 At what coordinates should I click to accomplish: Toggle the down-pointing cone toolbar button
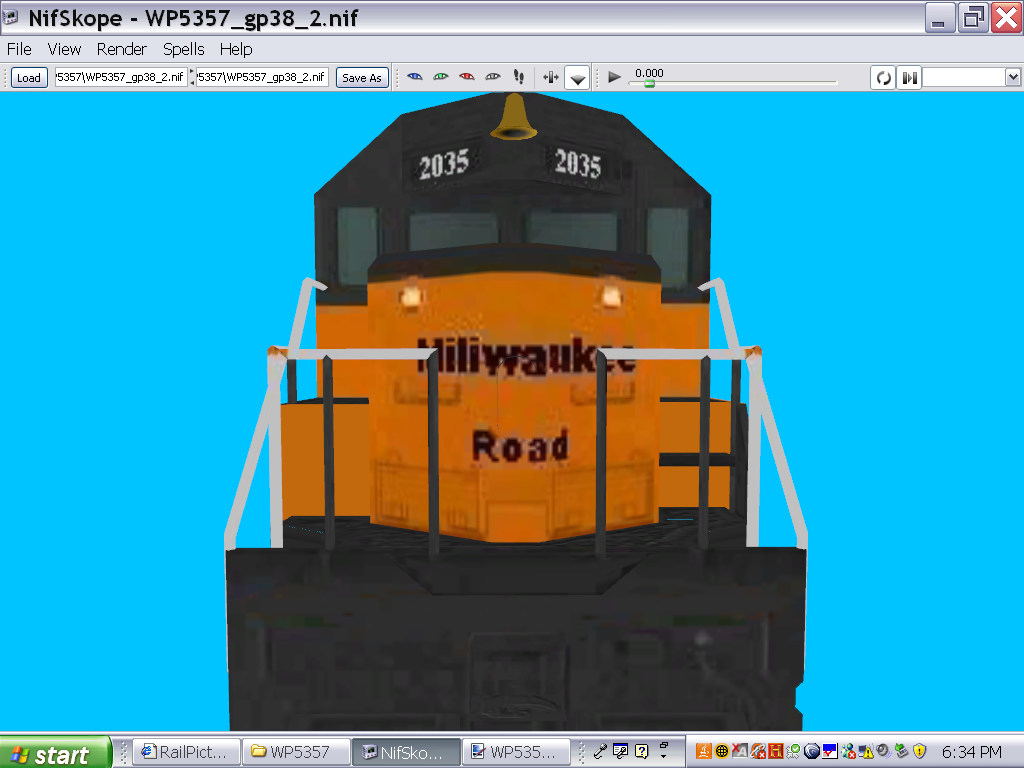tap(577, 78)
